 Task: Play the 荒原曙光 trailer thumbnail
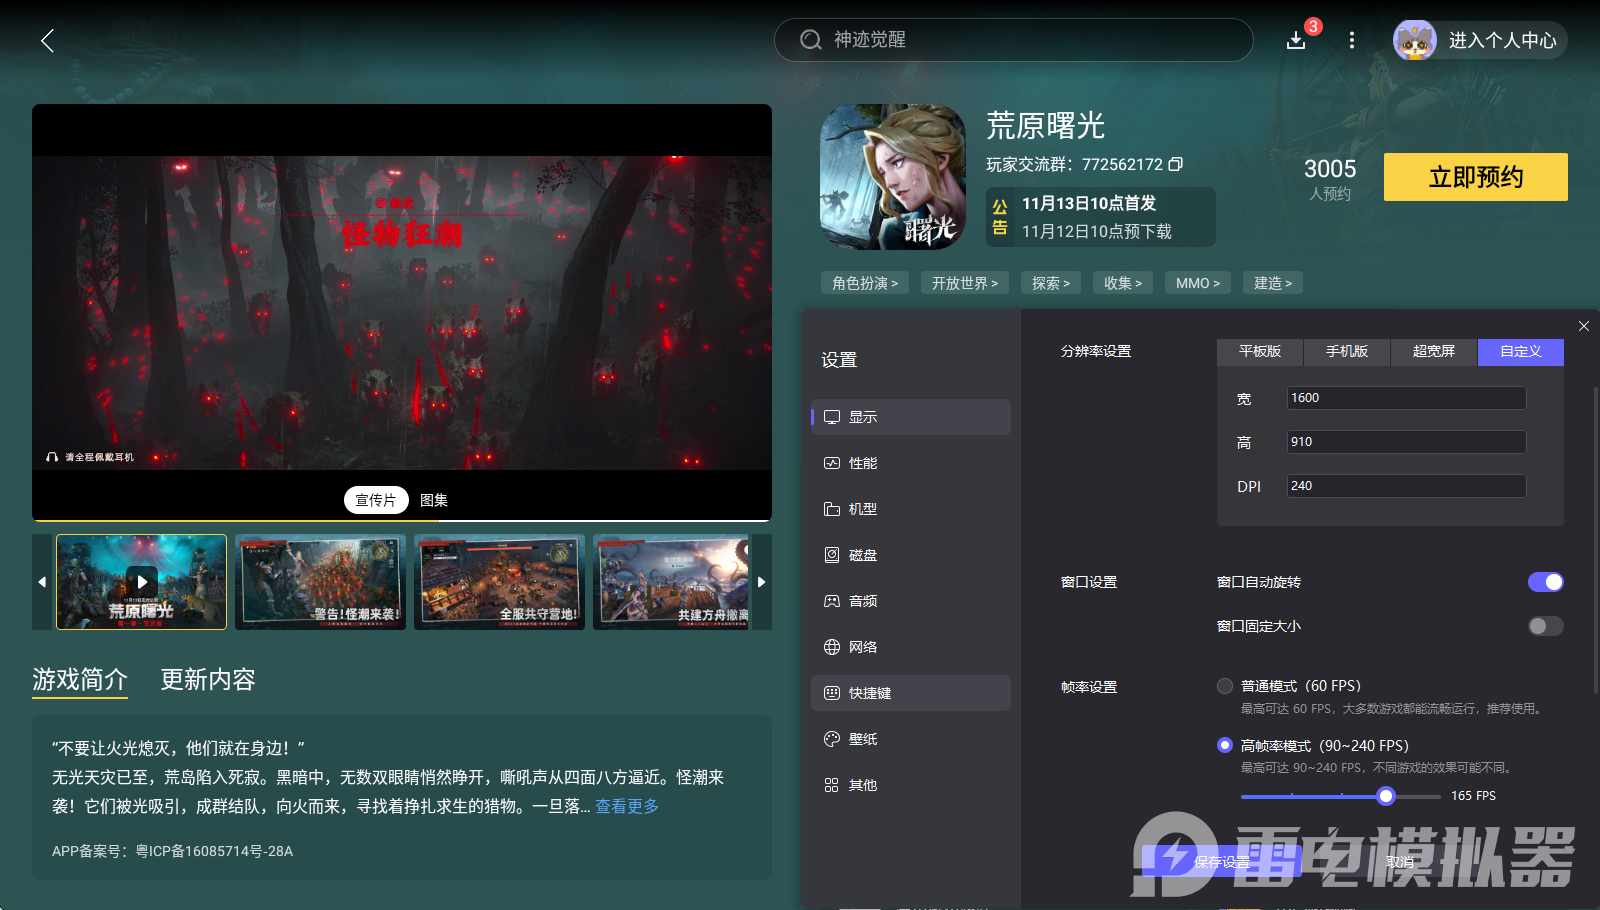[142, 582]
